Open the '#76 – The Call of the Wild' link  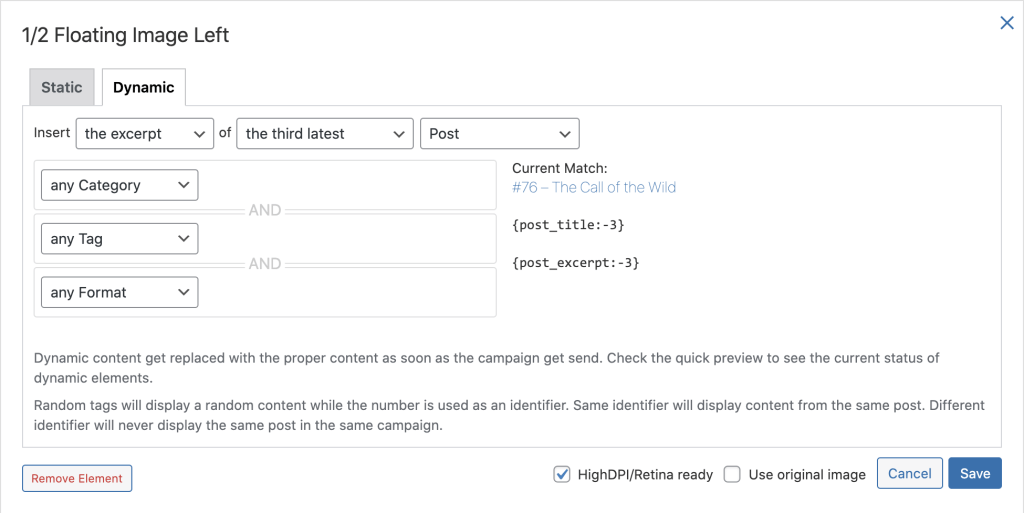pos(594,187)
